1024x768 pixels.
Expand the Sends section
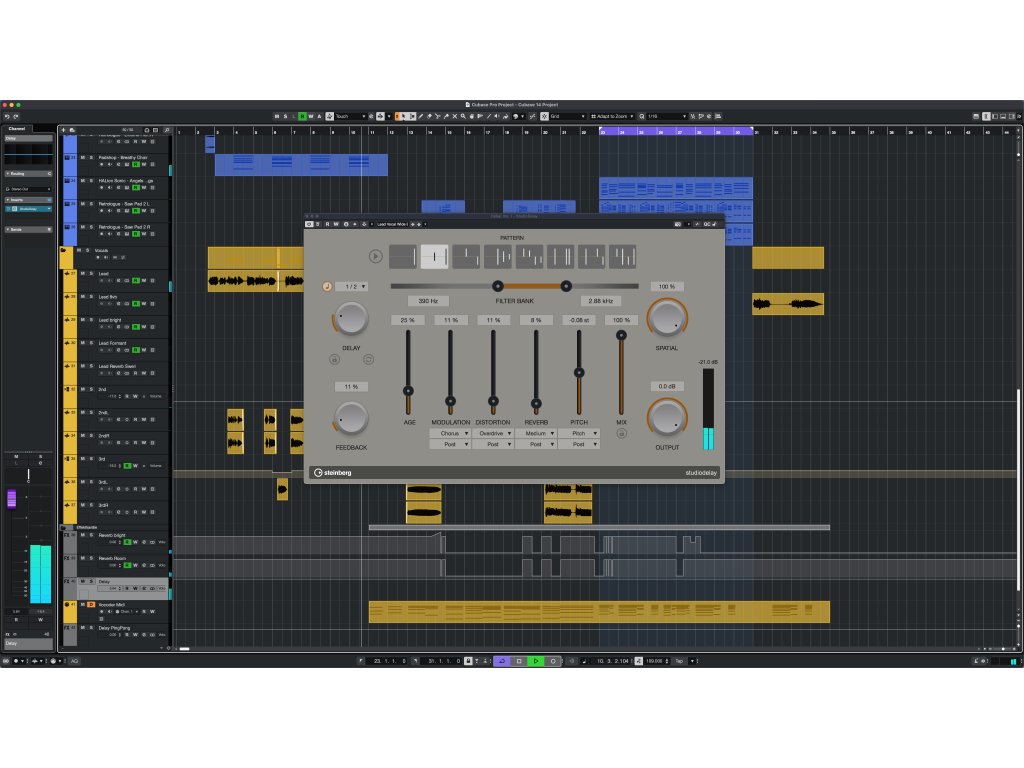tap(28, 230)
